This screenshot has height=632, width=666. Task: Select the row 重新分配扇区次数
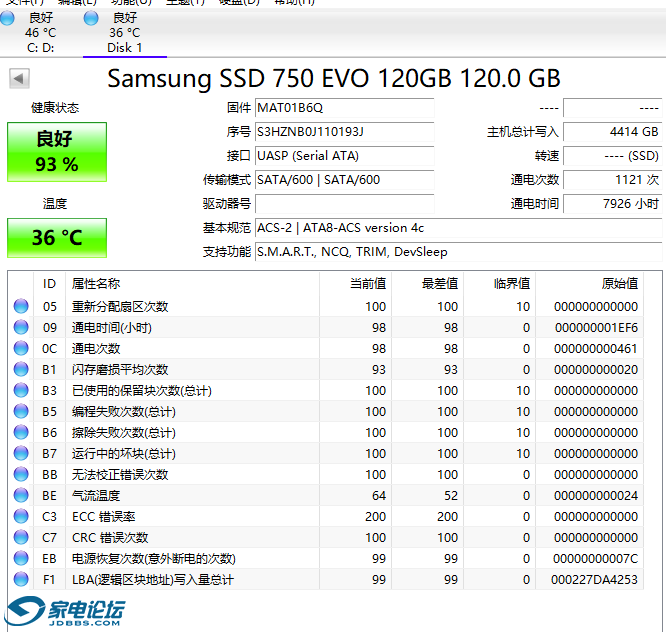coord(326,306)
